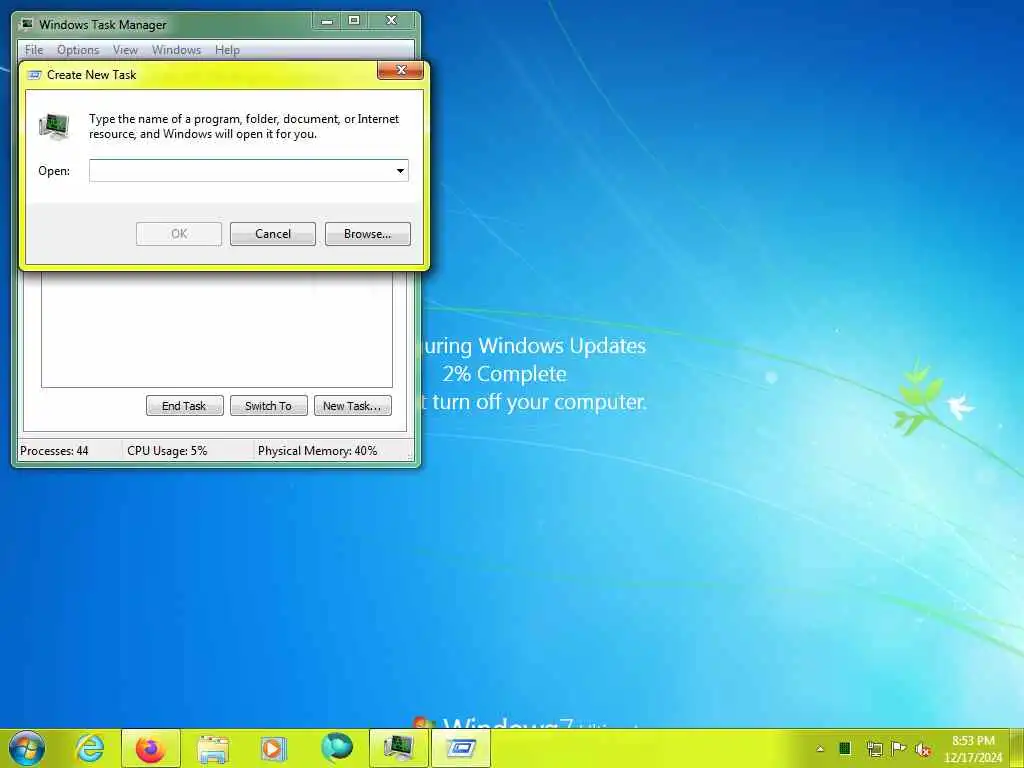Open the Windows Start menu orb

point(27,748)
